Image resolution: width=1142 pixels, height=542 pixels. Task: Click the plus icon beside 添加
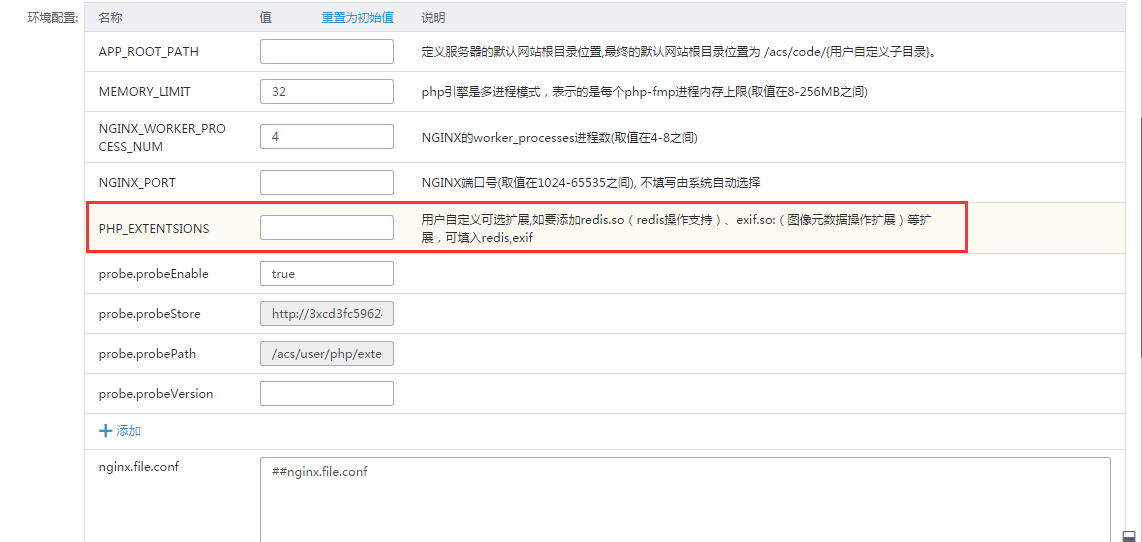(104, 431)
